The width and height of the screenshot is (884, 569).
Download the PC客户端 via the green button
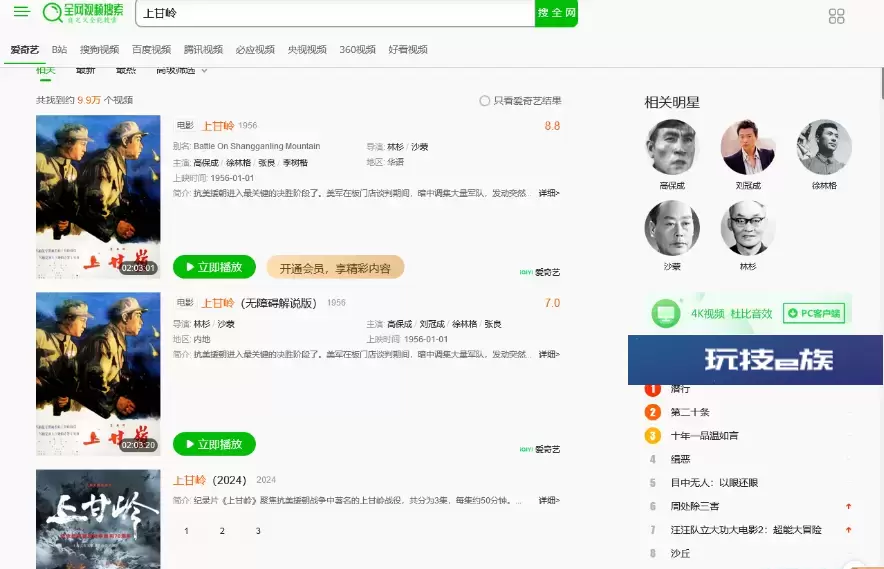pyautogui.click(x=814, y=313)
